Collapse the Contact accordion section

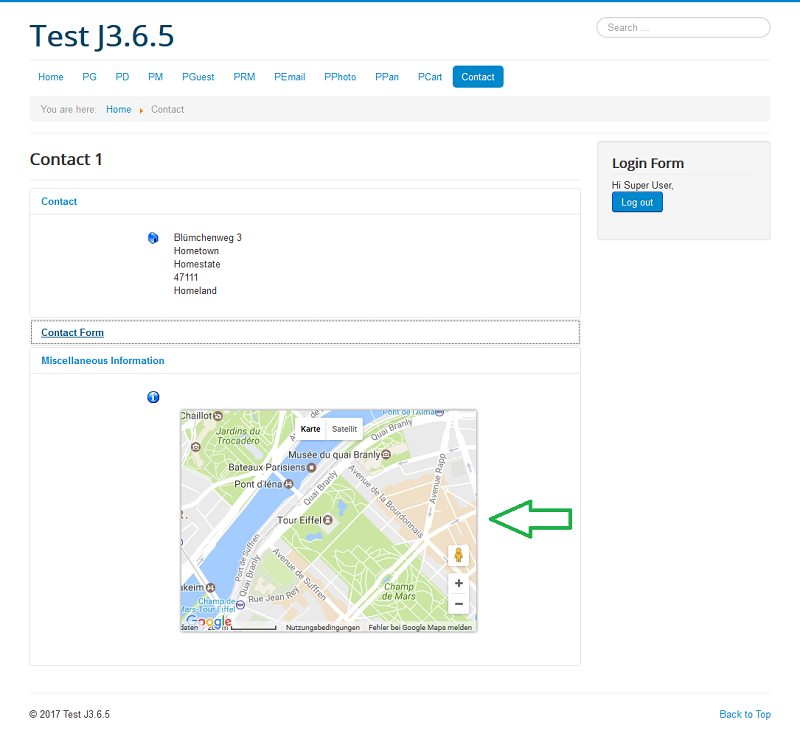click(x=59, y=201)
